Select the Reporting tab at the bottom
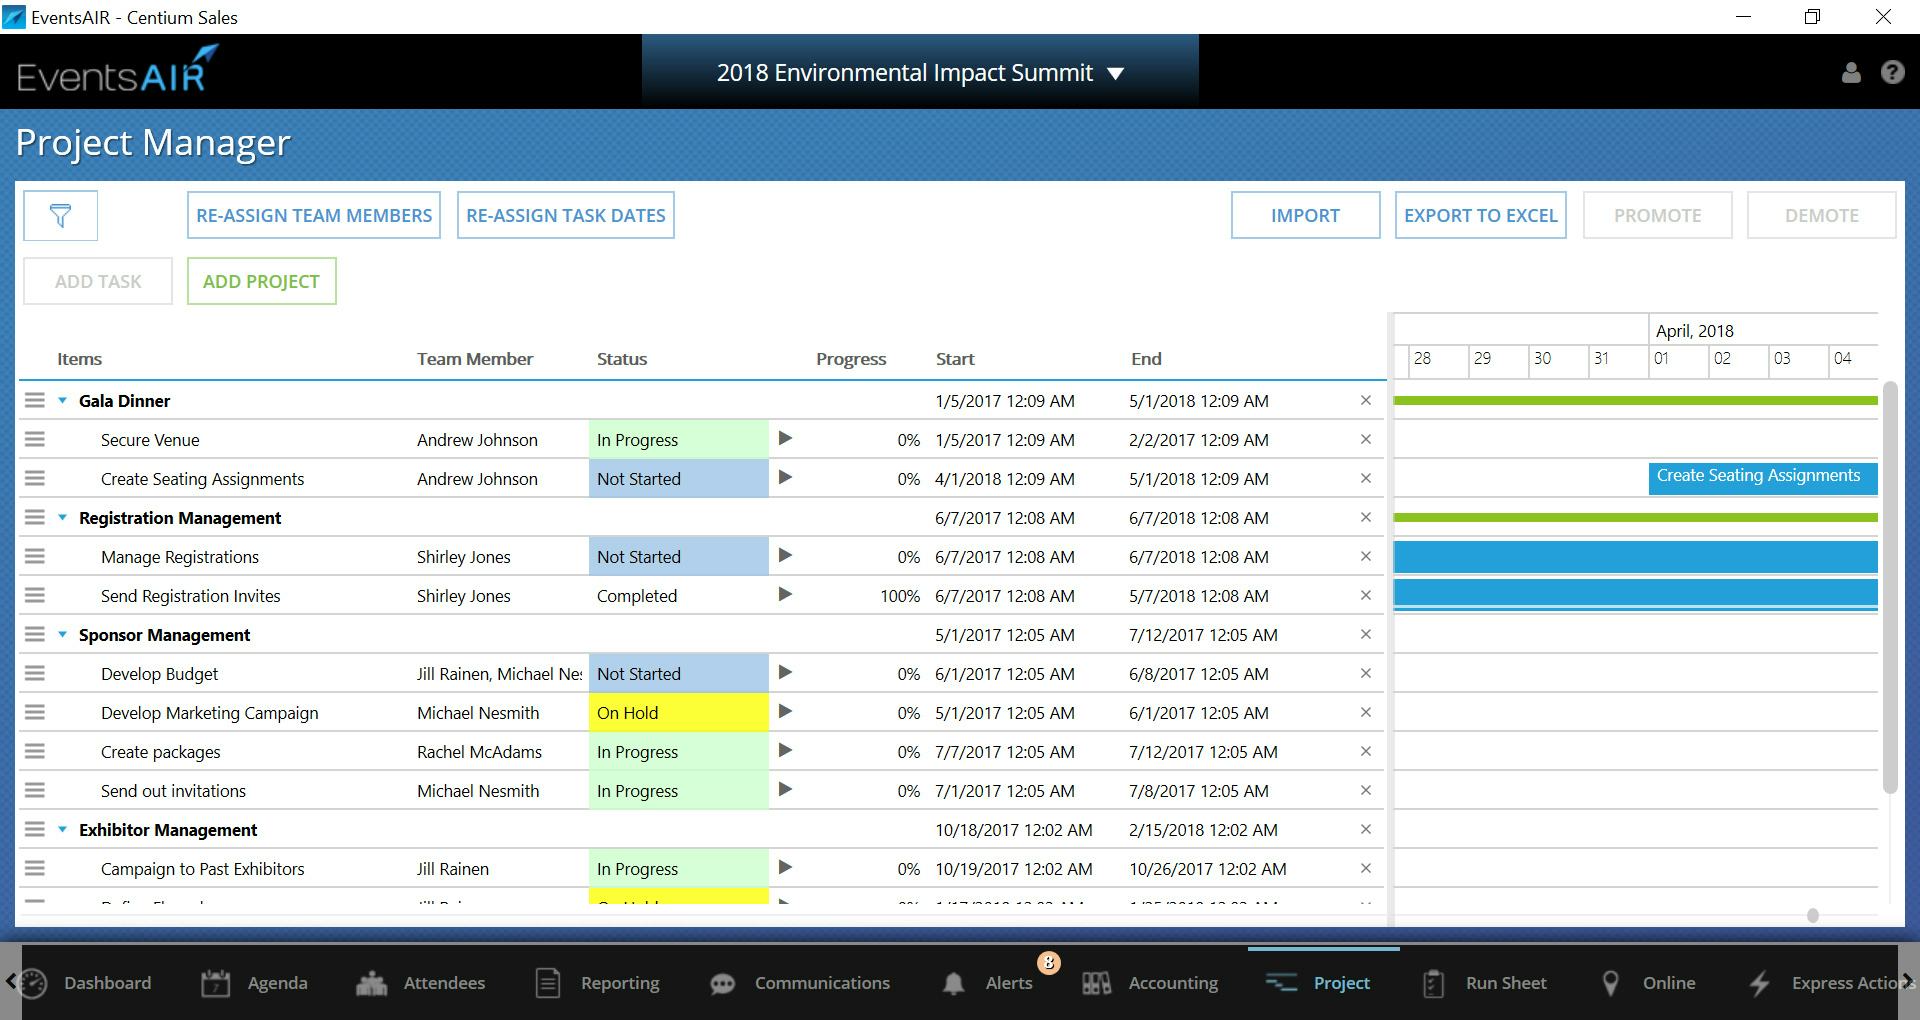Screen dimensions: 1920x1020 point(547,983)
